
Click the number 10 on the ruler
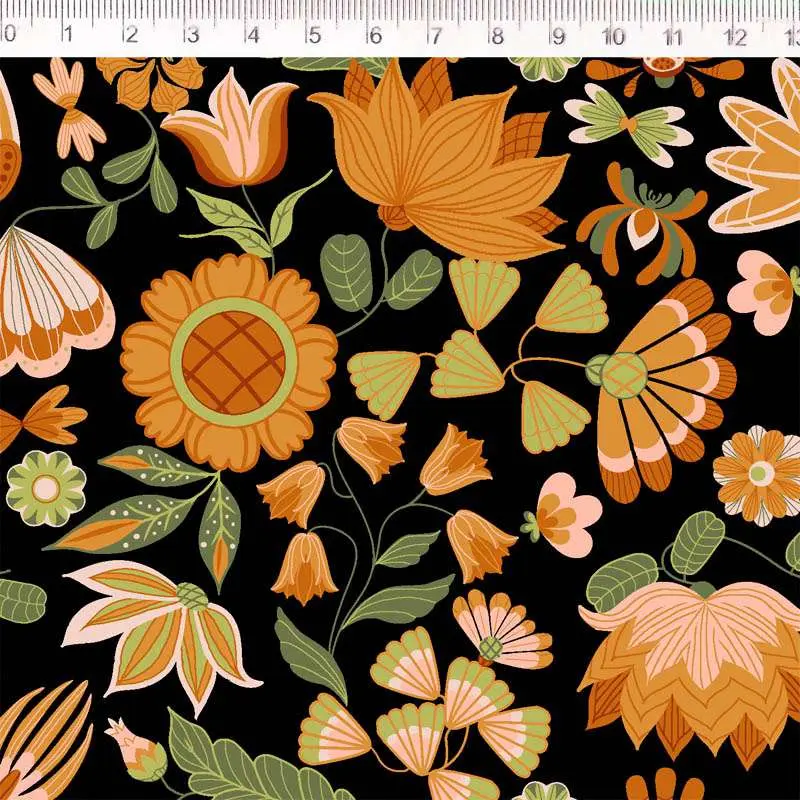pos(613,36)
